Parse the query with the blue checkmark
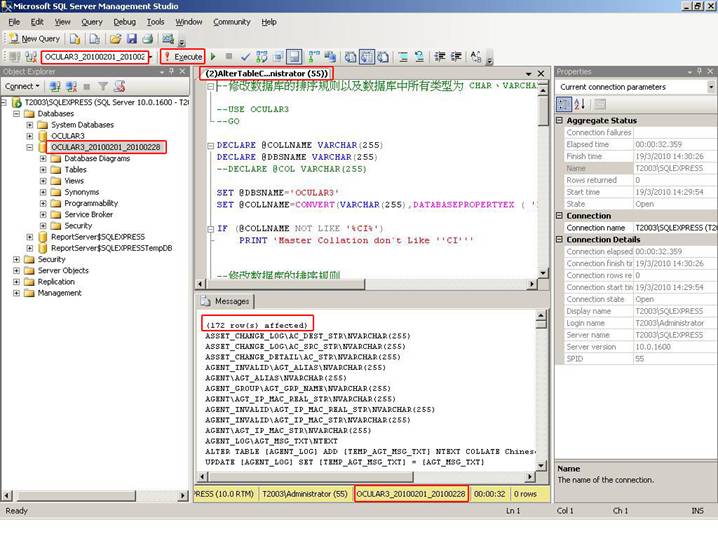Viewport: 718px width, 538px height. click(245, 57)
